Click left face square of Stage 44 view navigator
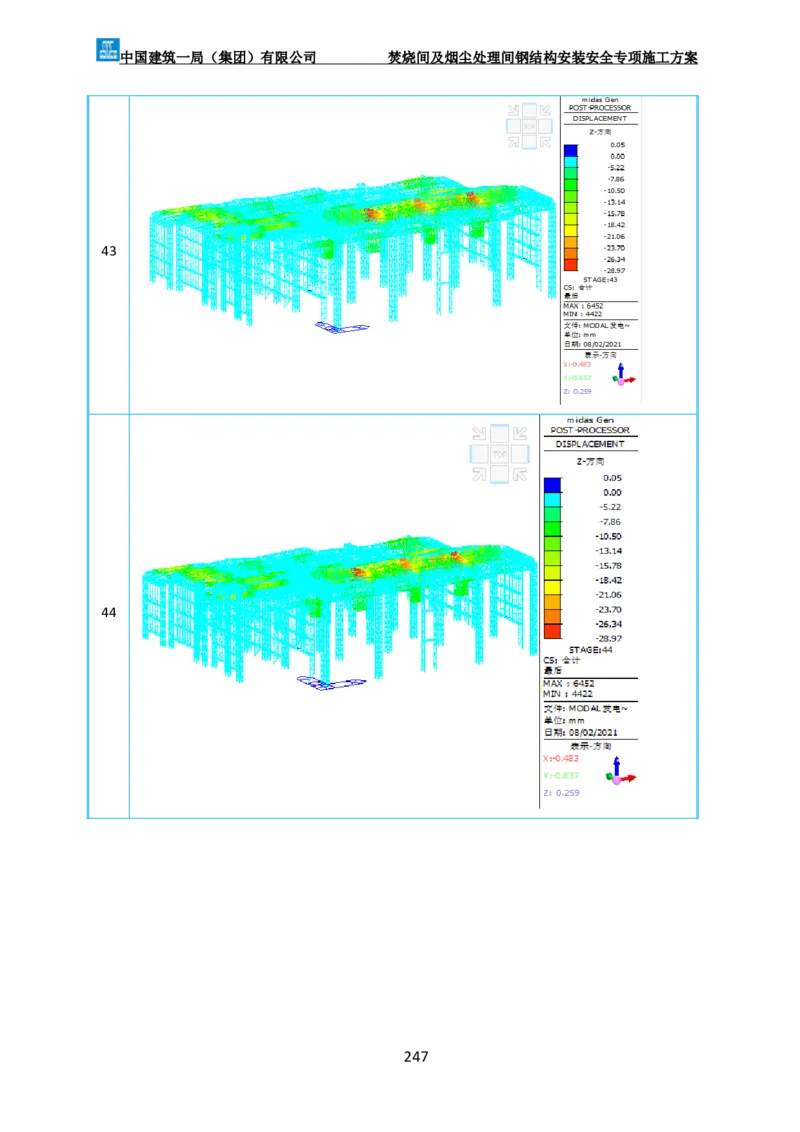Image resolution: width=800 pixels, height=1132 pixels. (x=479, y=454)
